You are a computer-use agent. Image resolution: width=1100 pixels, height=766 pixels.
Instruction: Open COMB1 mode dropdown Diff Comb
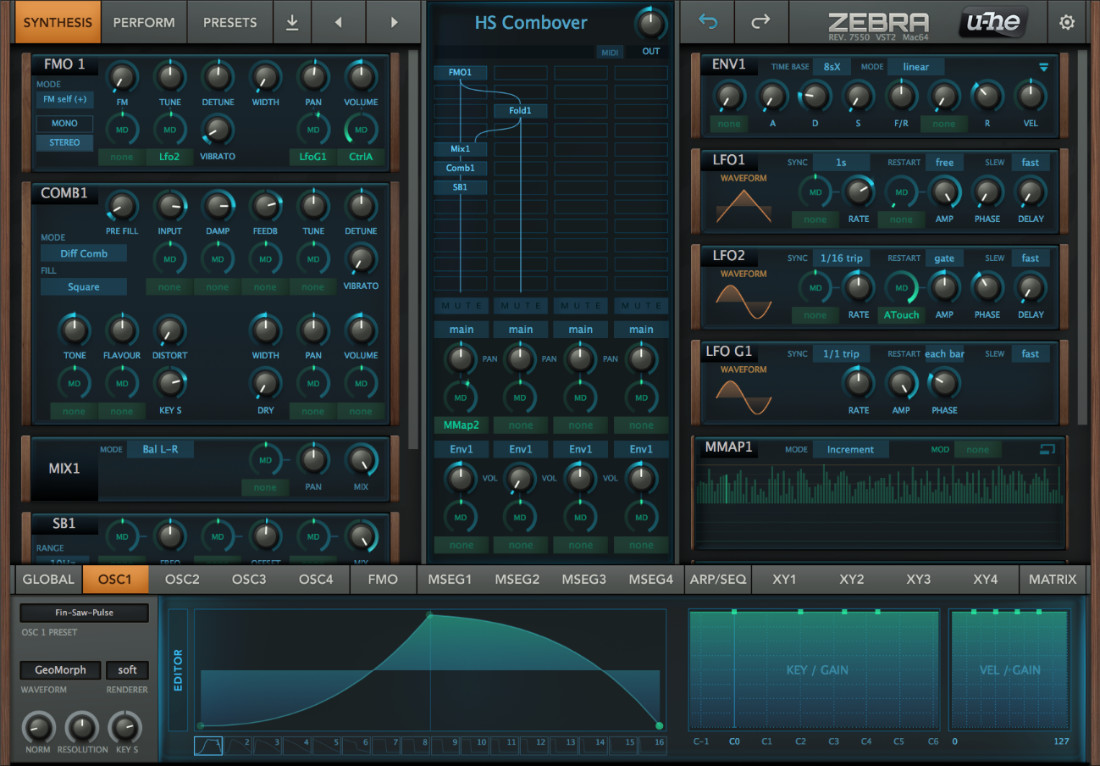point(83,253)
